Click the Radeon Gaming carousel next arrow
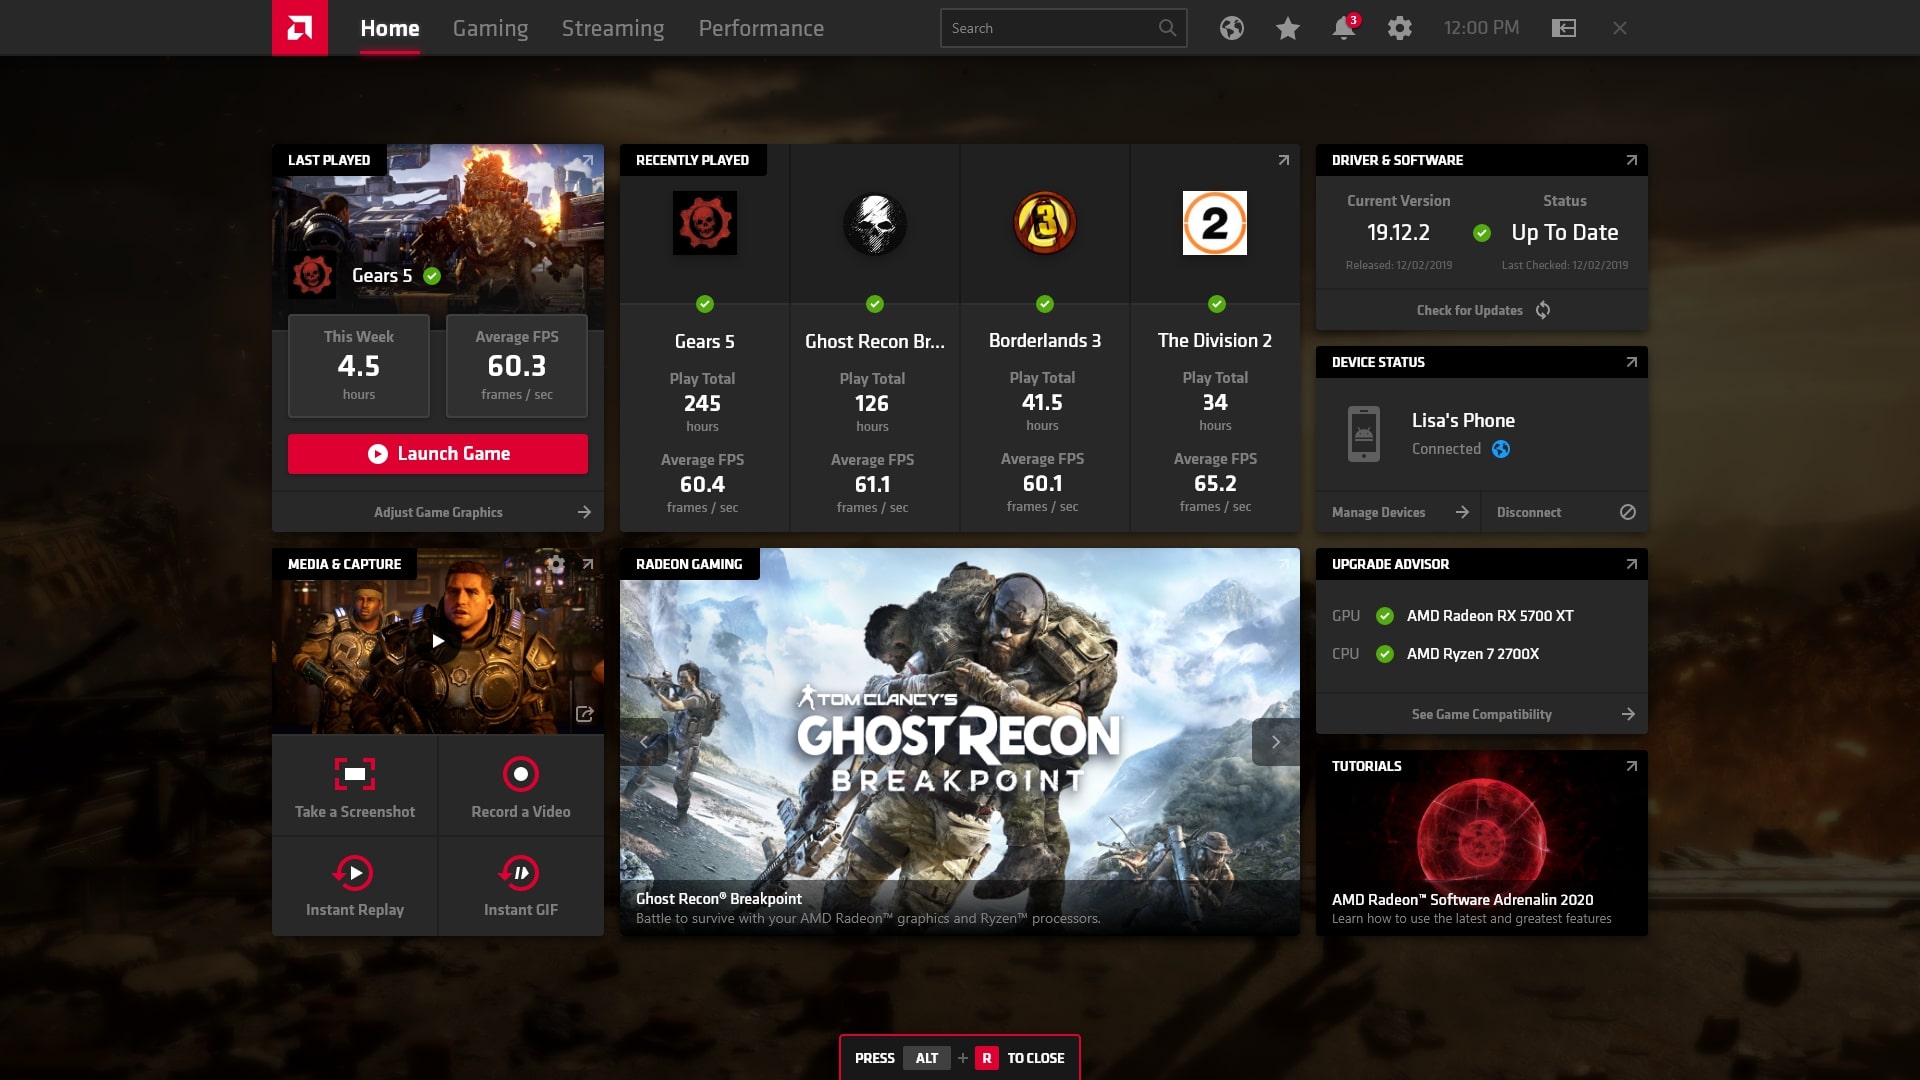This screenshot has height=1080, width=1920. 1275,740
